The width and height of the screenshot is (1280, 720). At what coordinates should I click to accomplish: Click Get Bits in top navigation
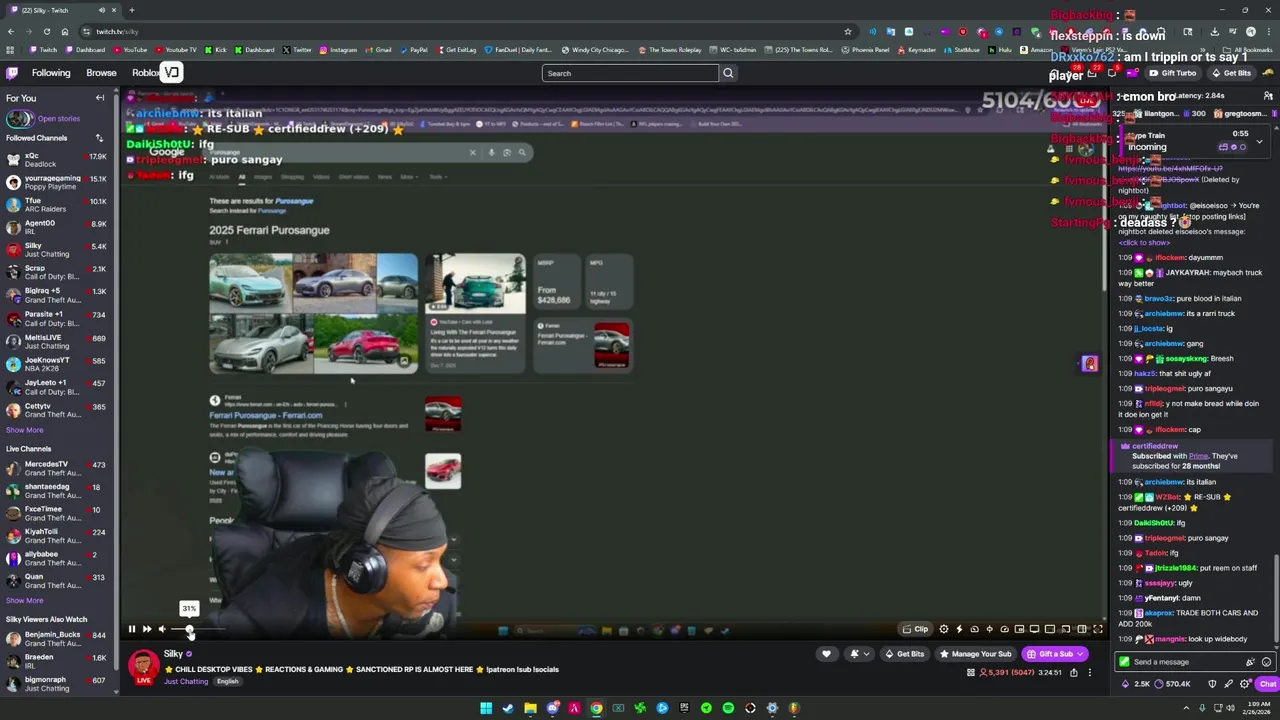click(1230, 73)
